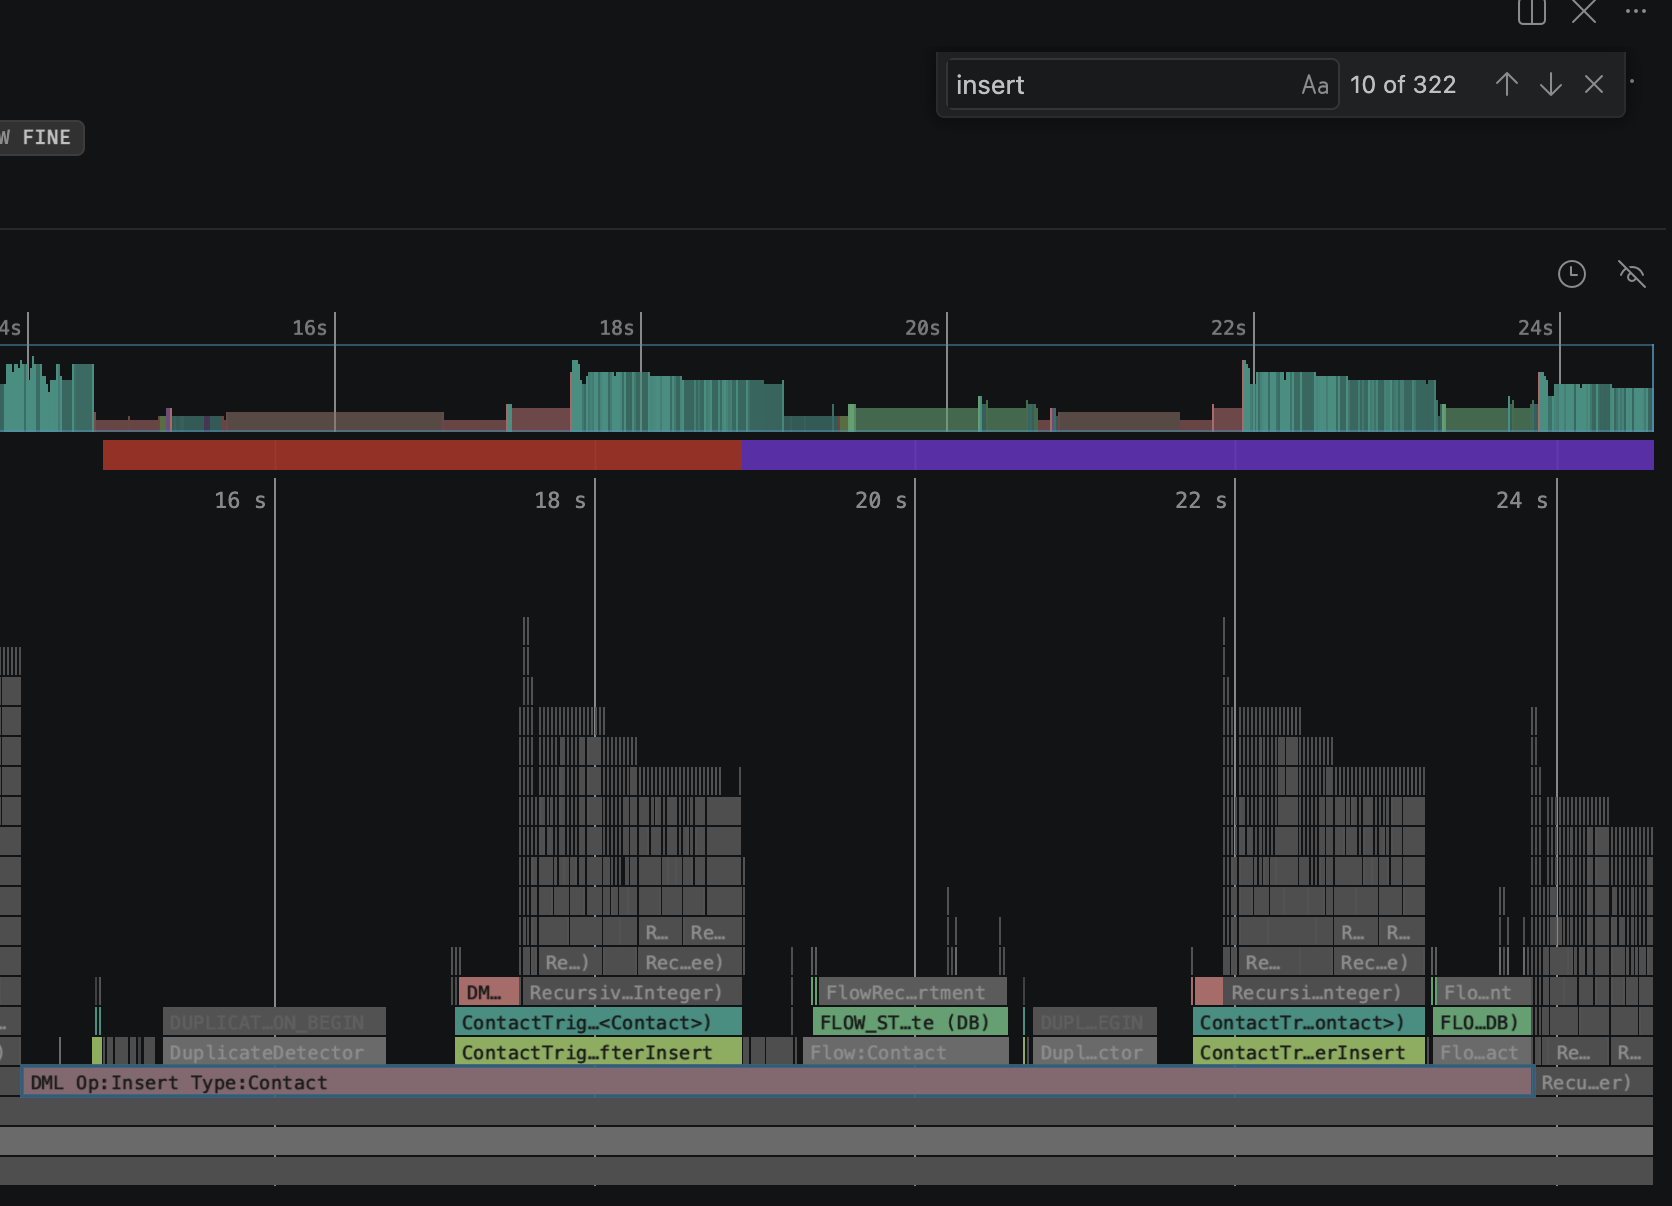Click the clock timing icon
Screen dimensions: 1672x1206
pyautogui.click(x=1572, y=274)
